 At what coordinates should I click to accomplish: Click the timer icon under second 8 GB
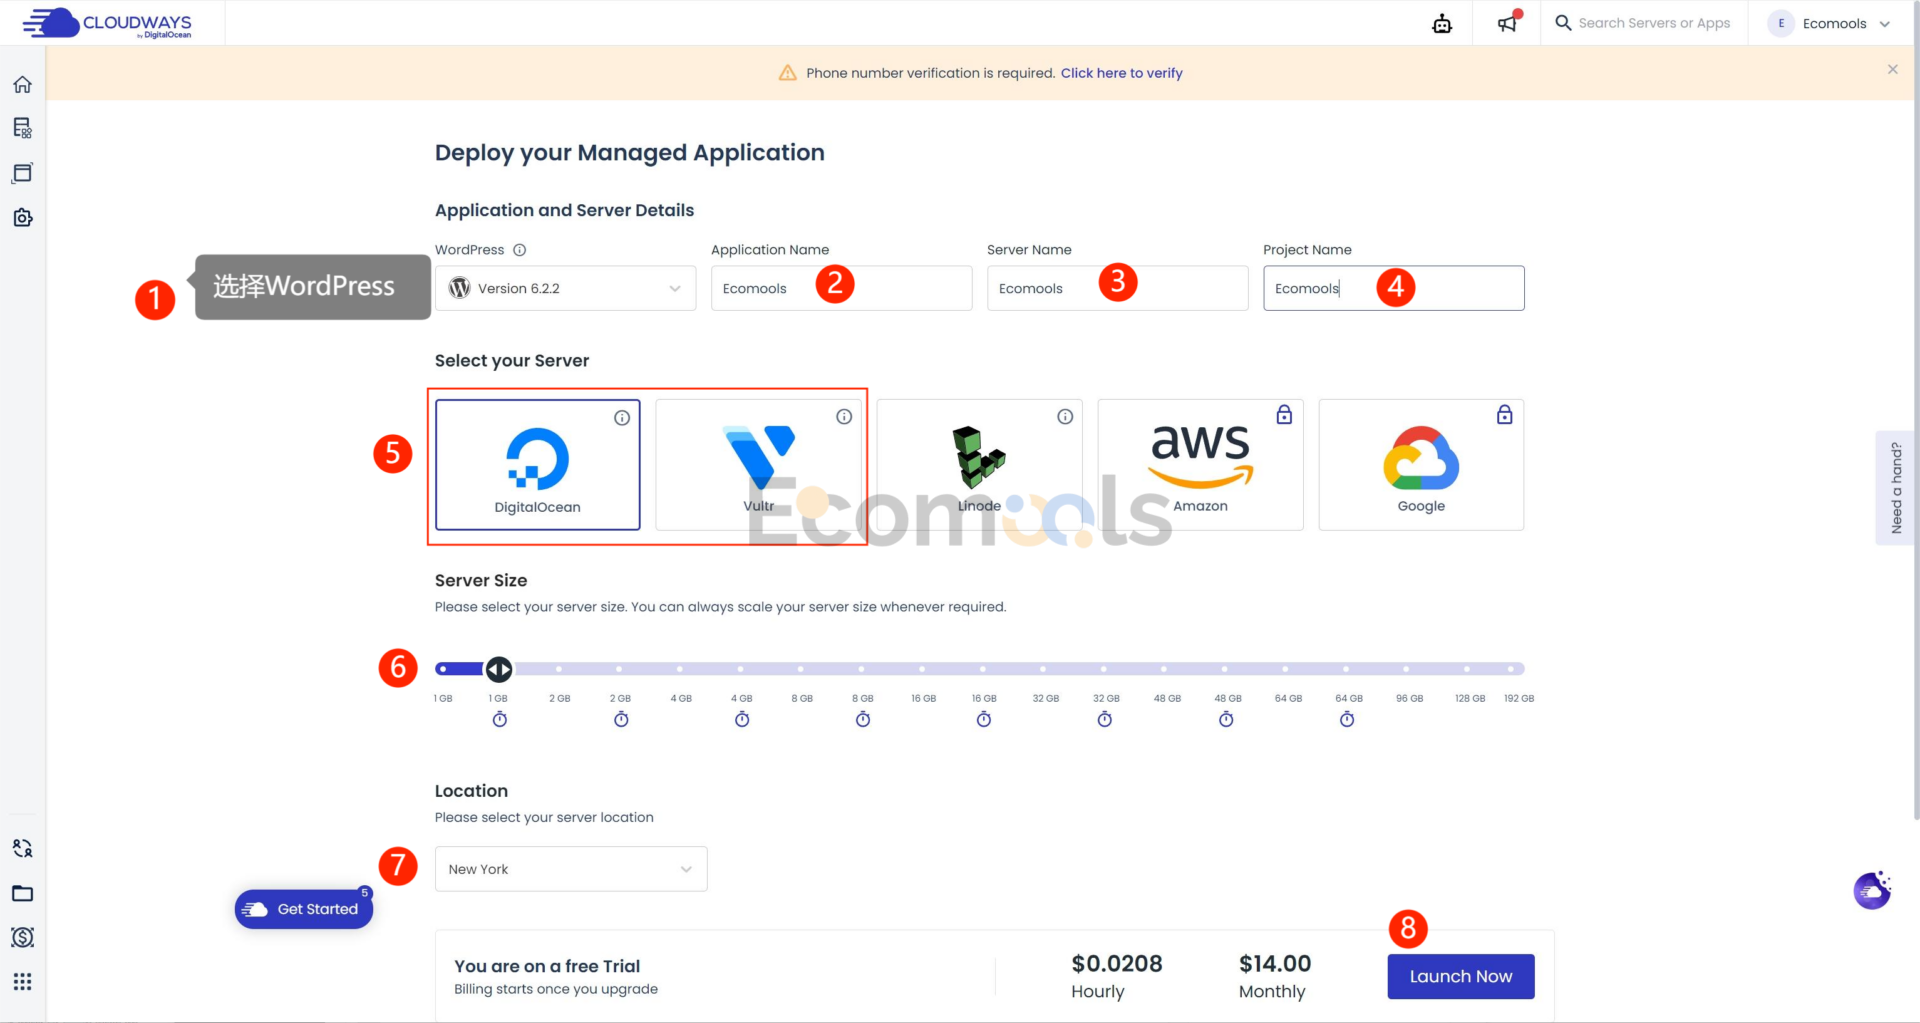click(x=863, y=719)
